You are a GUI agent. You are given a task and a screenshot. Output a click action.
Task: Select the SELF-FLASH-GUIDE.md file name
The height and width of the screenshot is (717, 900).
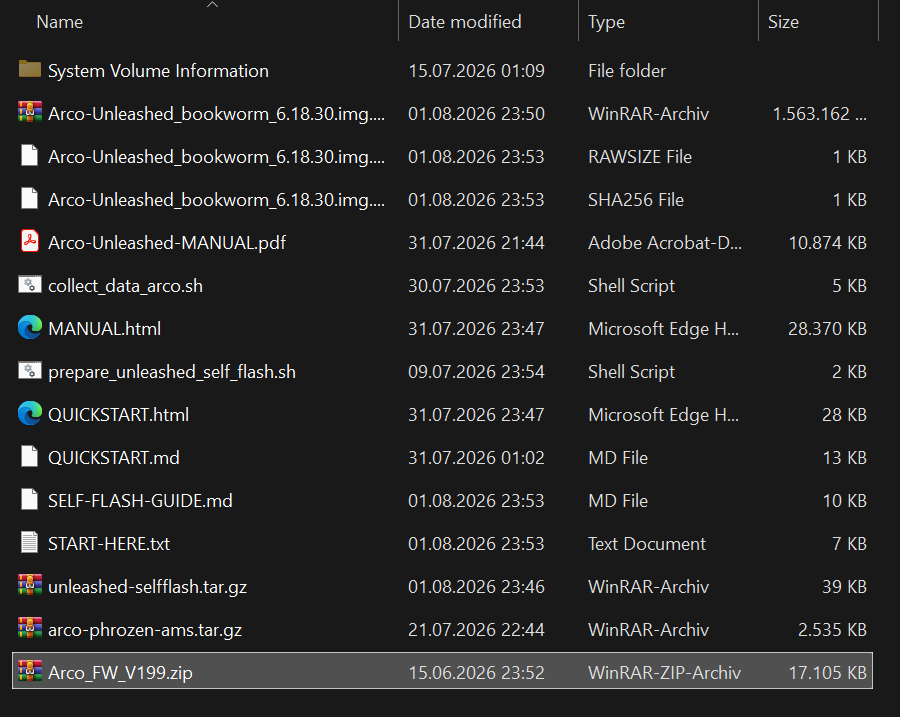point(141,501)
